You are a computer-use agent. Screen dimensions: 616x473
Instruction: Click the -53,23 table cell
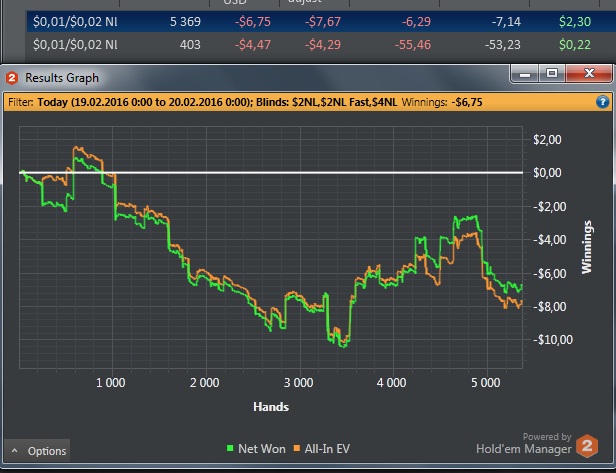point(502,44)
